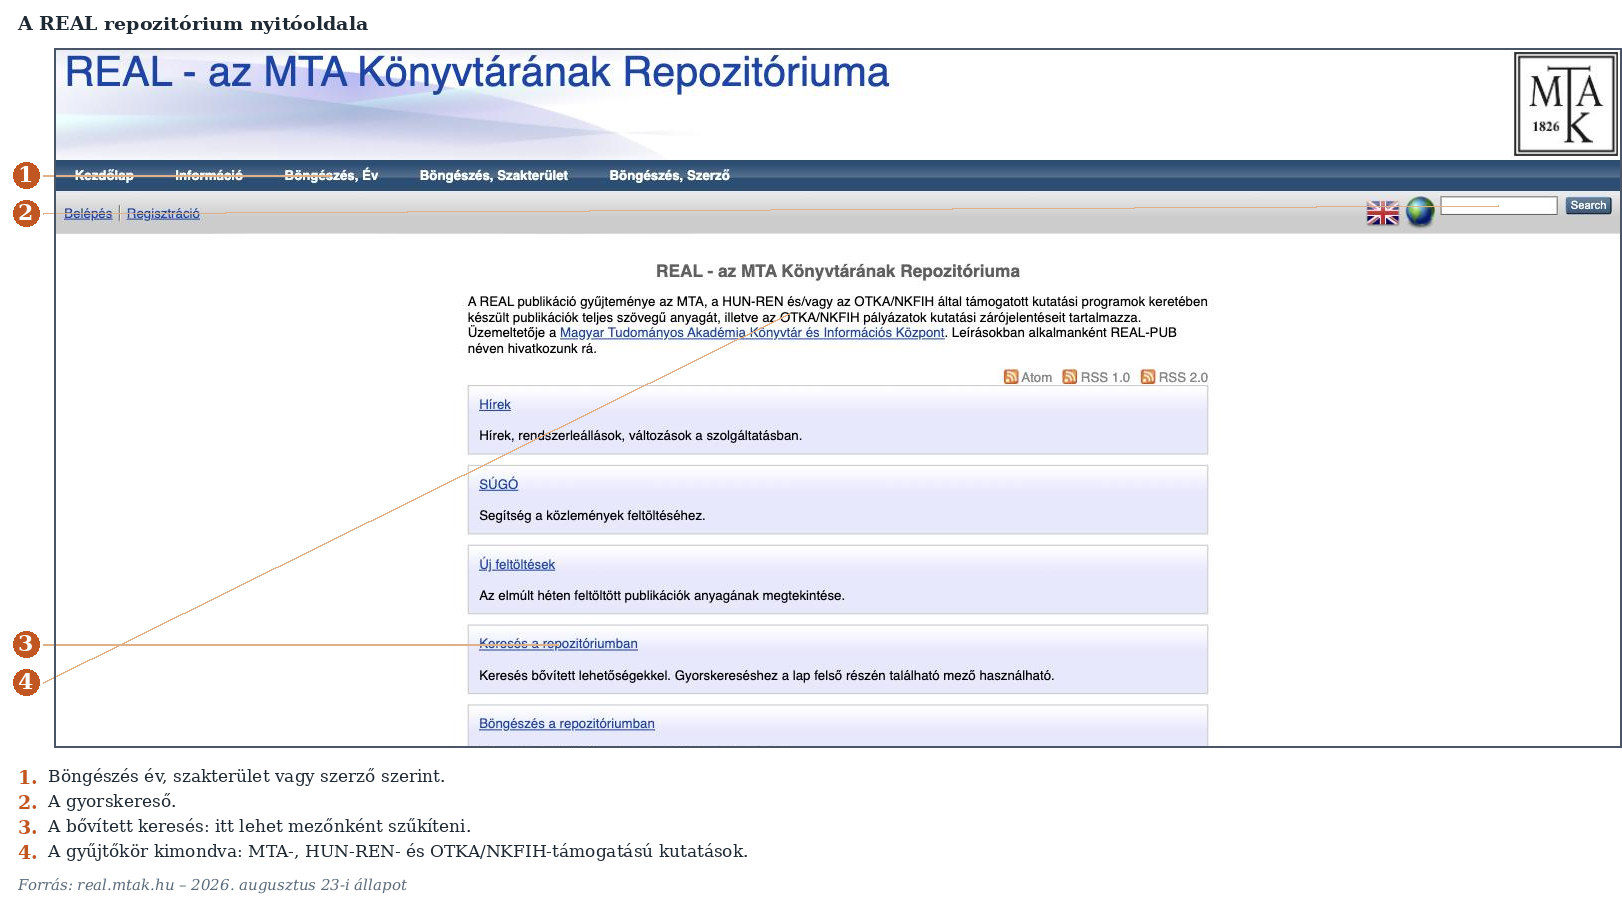Click the caption 'A gyorskereső.'
Viewport: 1622px width, 906px height.
click(x=112, y=801)
